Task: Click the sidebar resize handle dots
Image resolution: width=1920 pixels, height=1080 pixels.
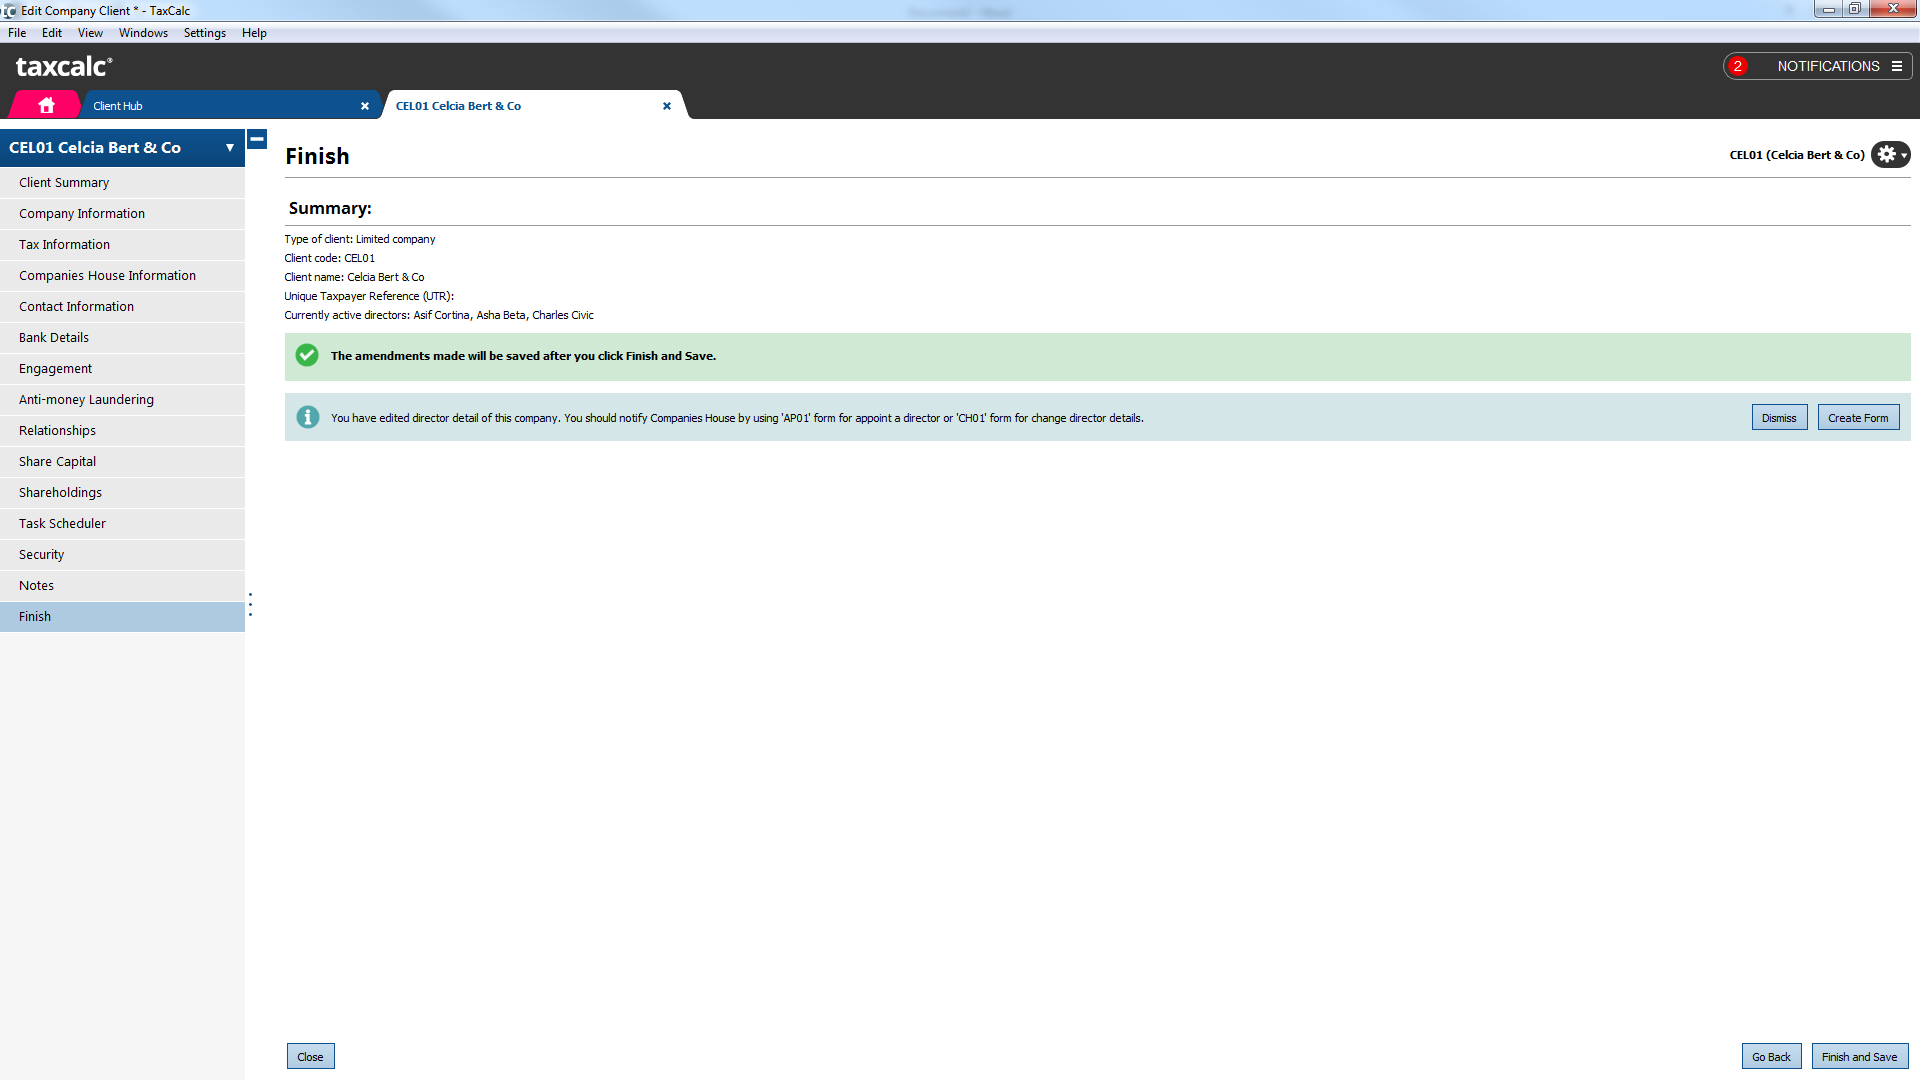Action: point(250,604)
